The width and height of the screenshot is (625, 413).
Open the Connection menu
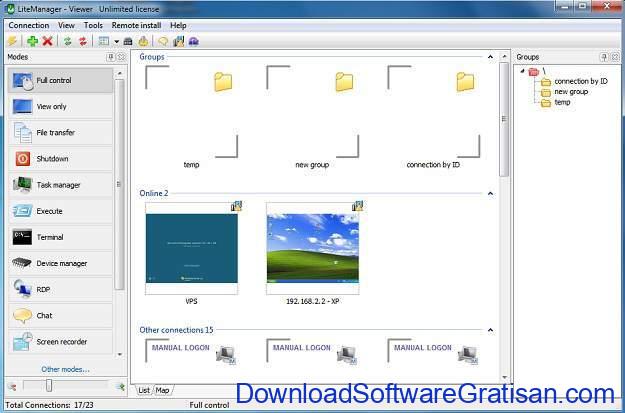29,25
